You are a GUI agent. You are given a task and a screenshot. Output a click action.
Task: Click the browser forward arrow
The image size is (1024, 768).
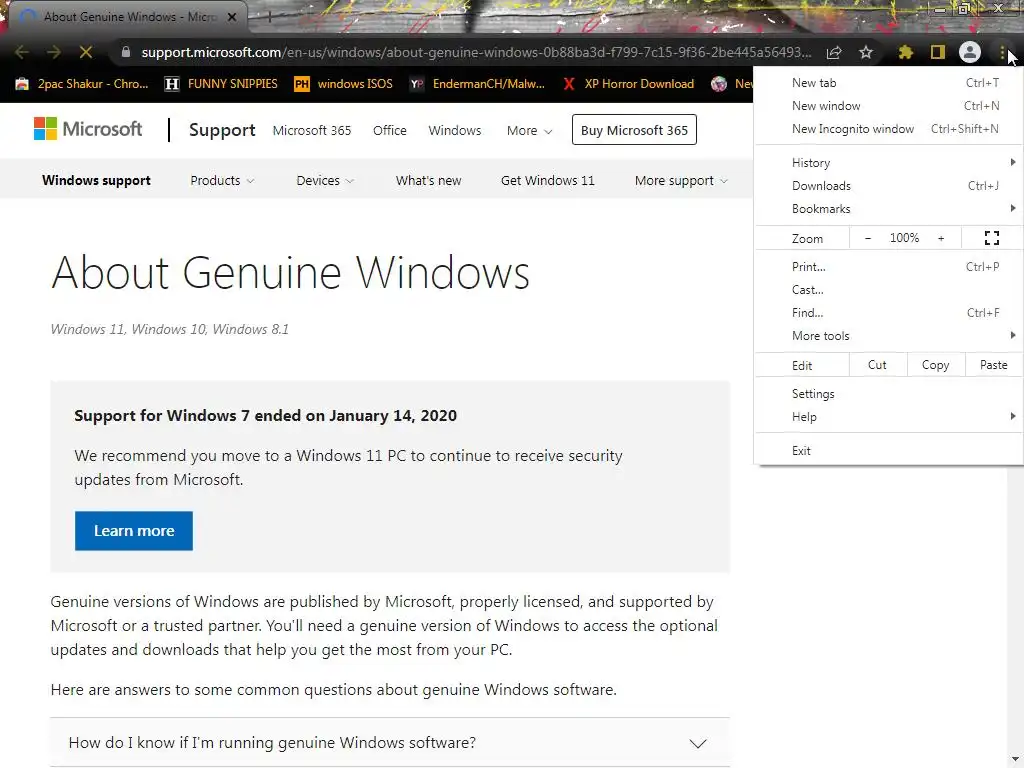(x=54, y=52)
